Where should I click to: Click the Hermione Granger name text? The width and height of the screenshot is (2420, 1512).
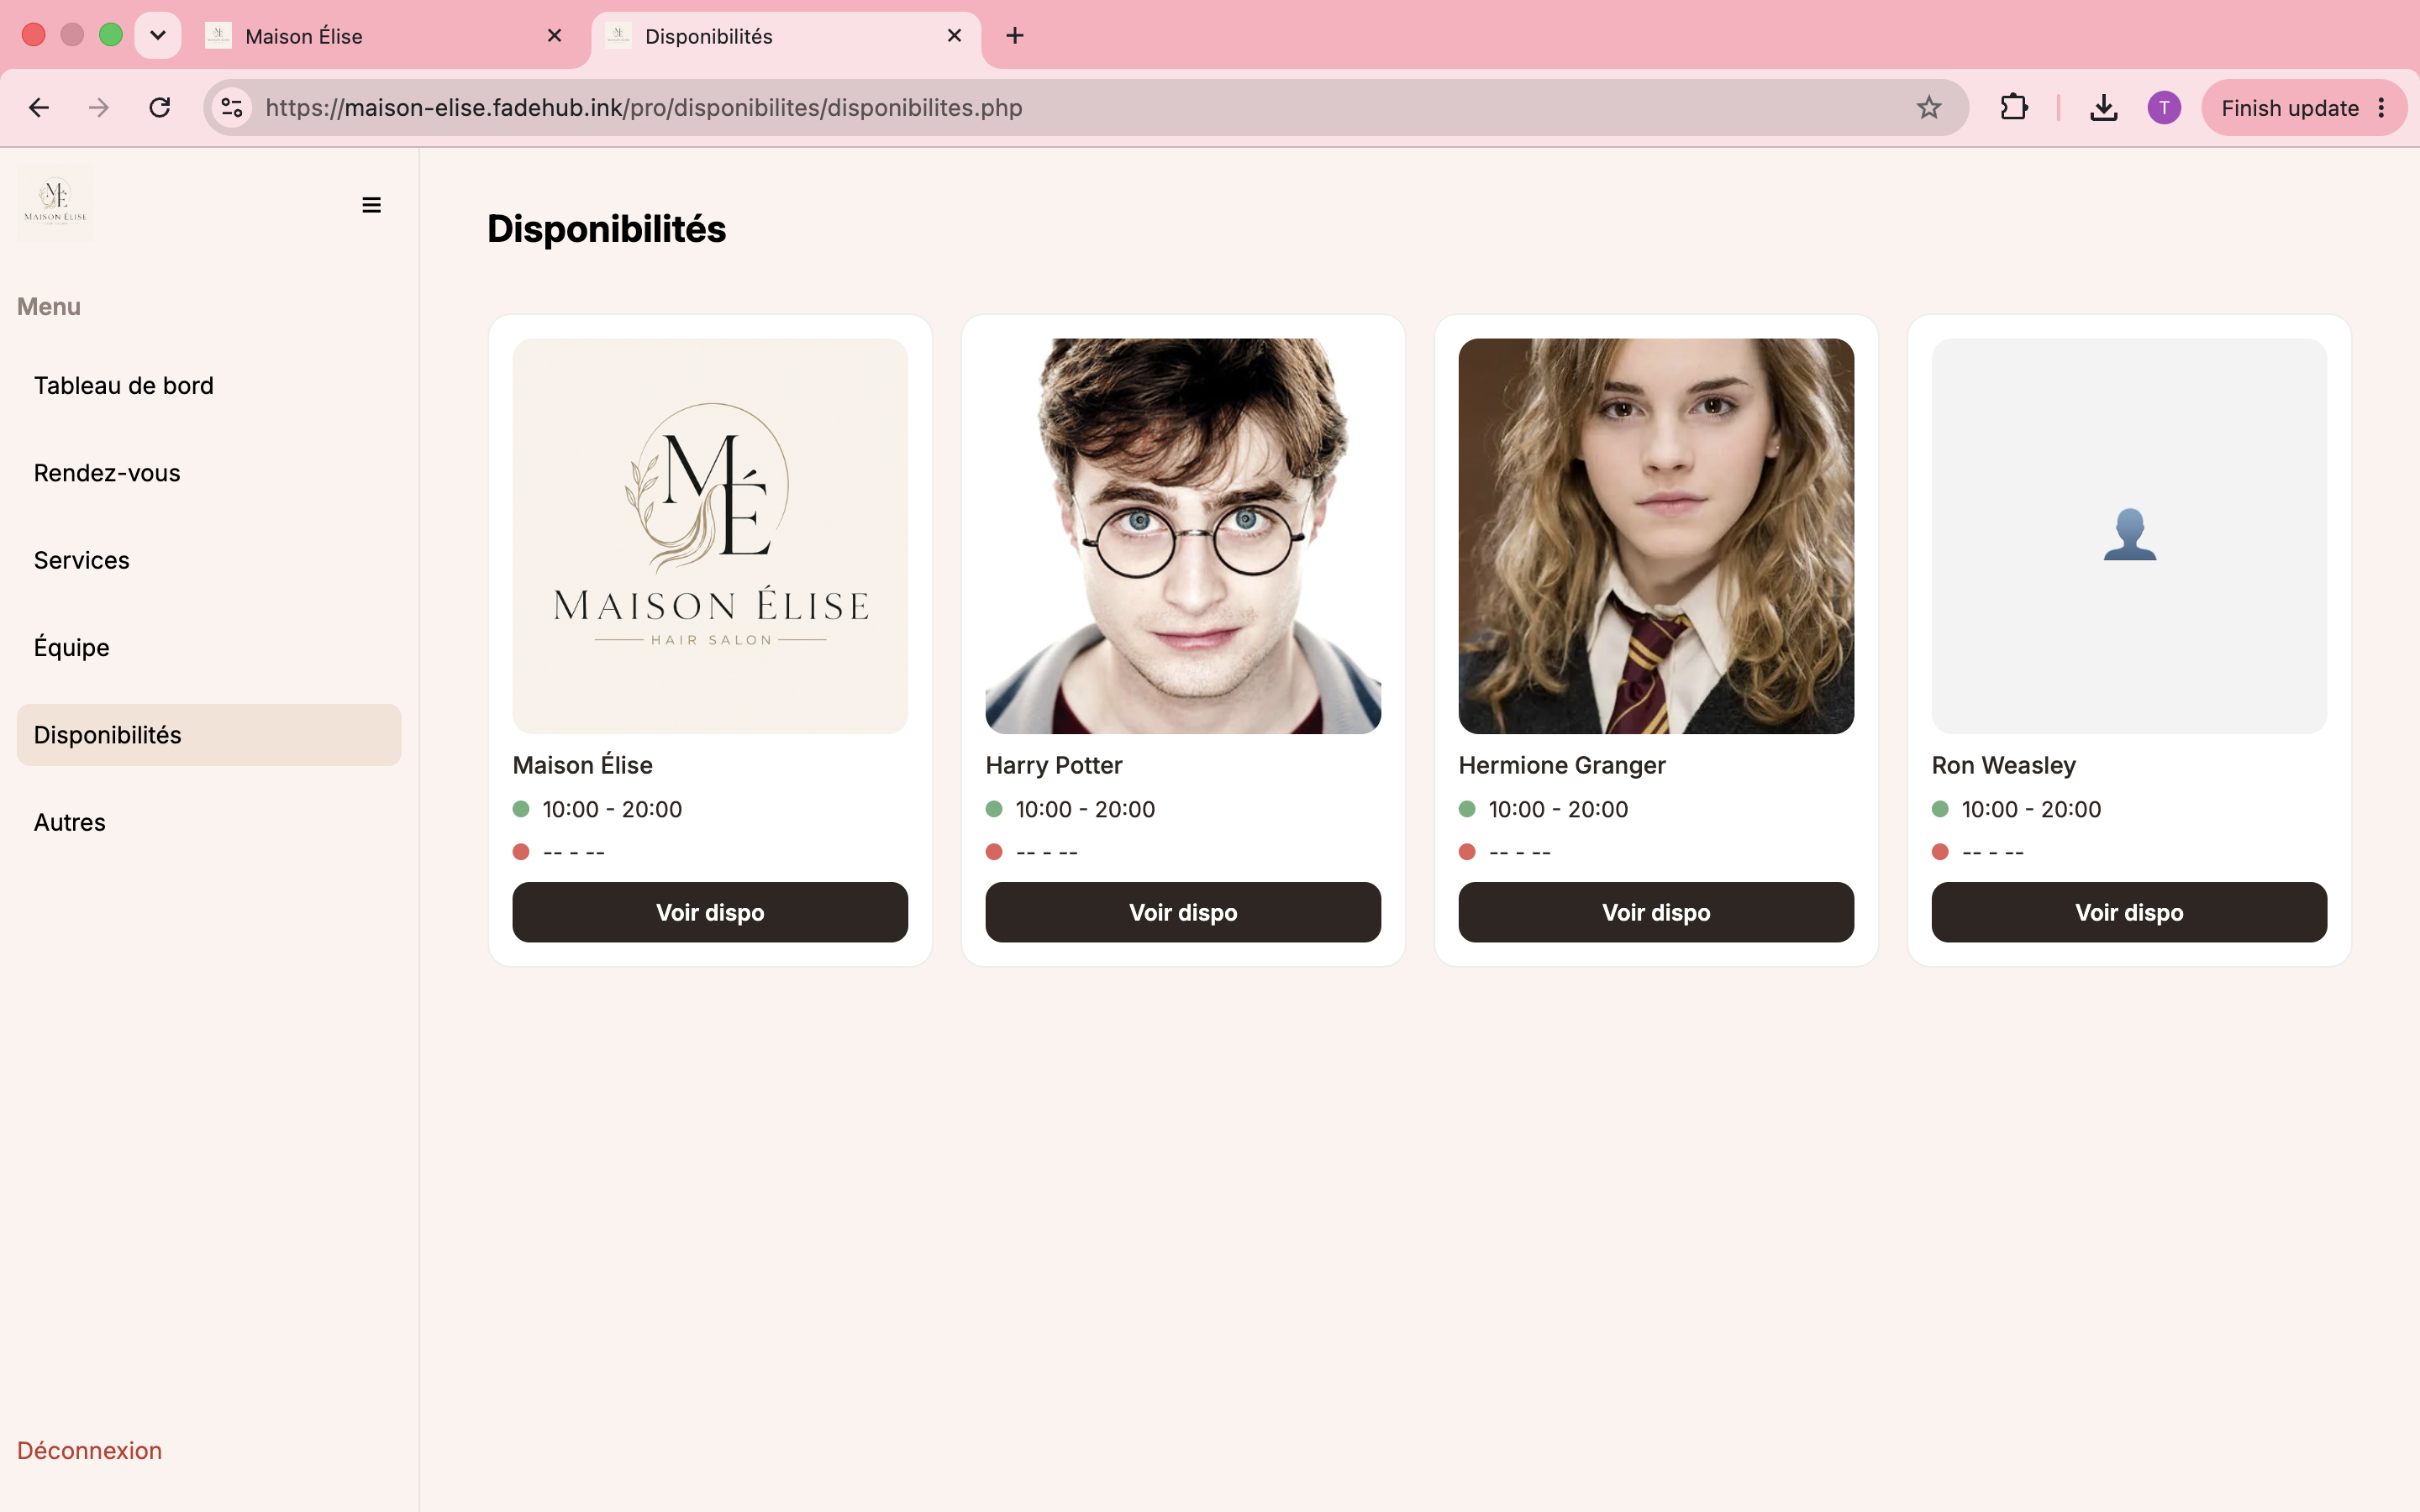pos(1562,765)
